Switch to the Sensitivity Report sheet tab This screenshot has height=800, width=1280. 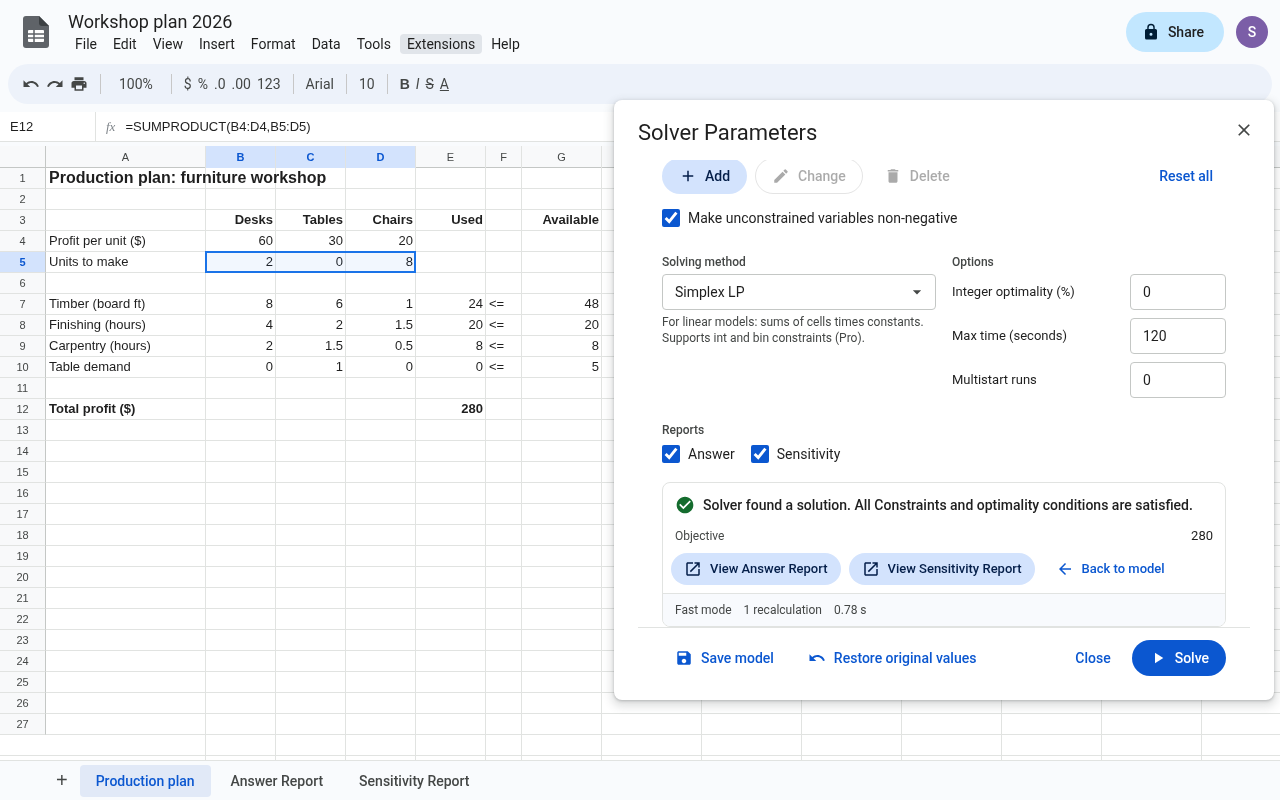tap(414, 781)
